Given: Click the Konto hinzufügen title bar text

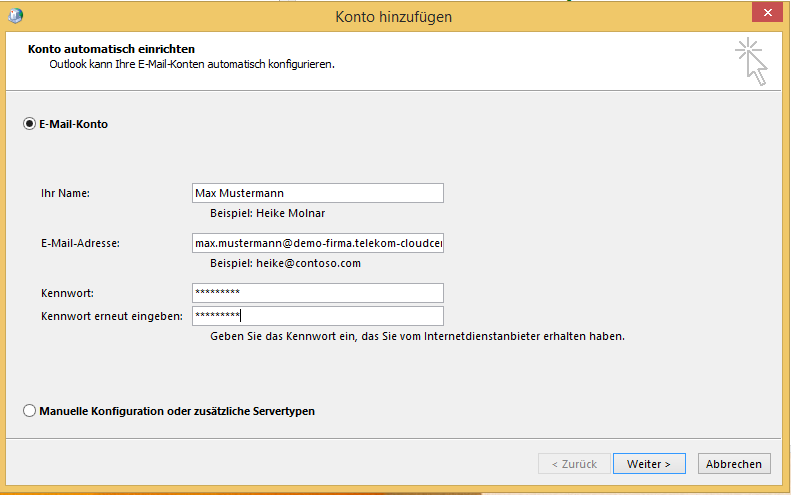Looking at the screenshot, I should (395, 16).
